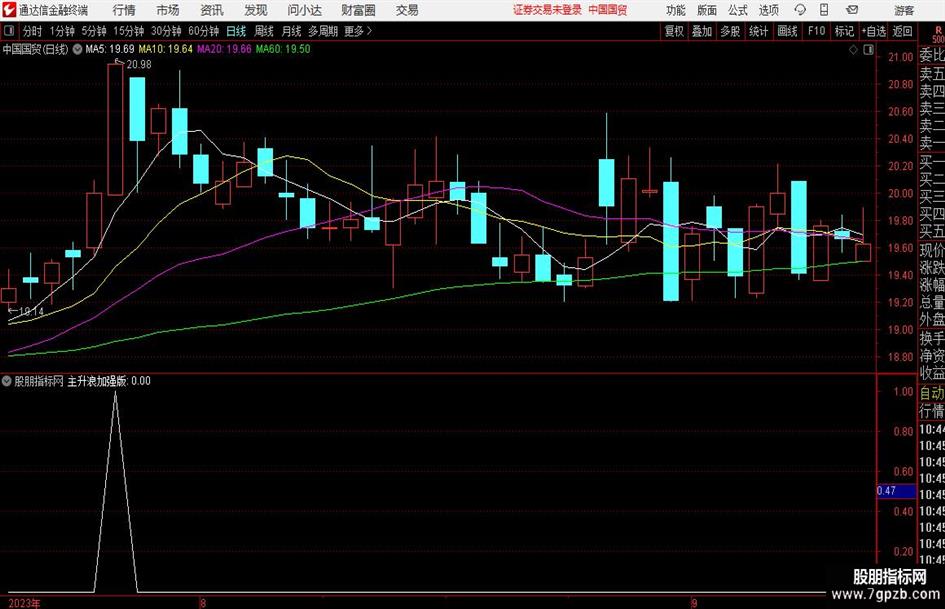Click the month 9 timeline marker
Screen dimensions: 945x609
point(694,603)
